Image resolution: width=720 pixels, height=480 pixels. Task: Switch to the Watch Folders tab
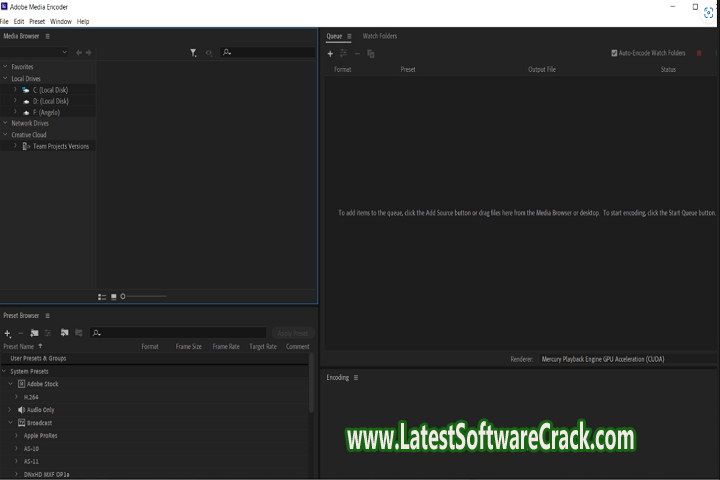[379, 36]
